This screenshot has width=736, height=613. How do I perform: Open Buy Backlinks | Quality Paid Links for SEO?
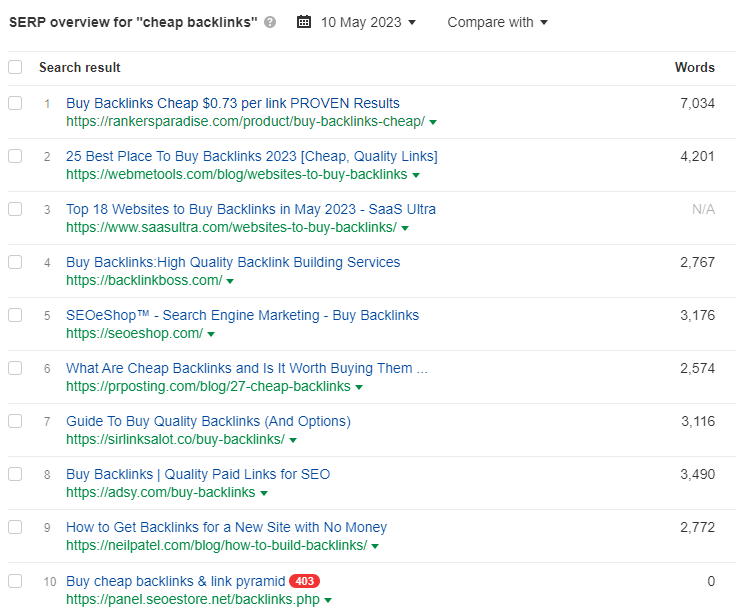(x=198, y=474)
